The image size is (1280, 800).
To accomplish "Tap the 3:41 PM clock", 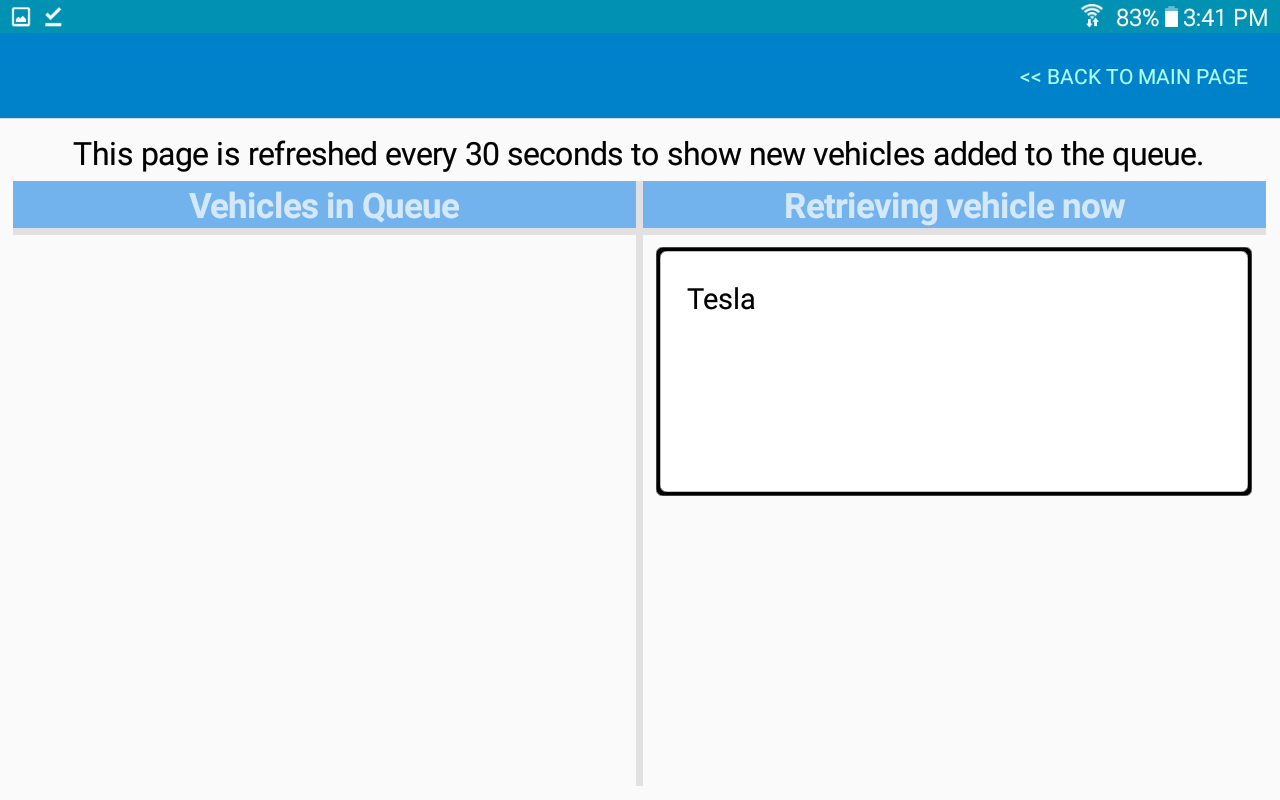I will tap(1225, 18).
